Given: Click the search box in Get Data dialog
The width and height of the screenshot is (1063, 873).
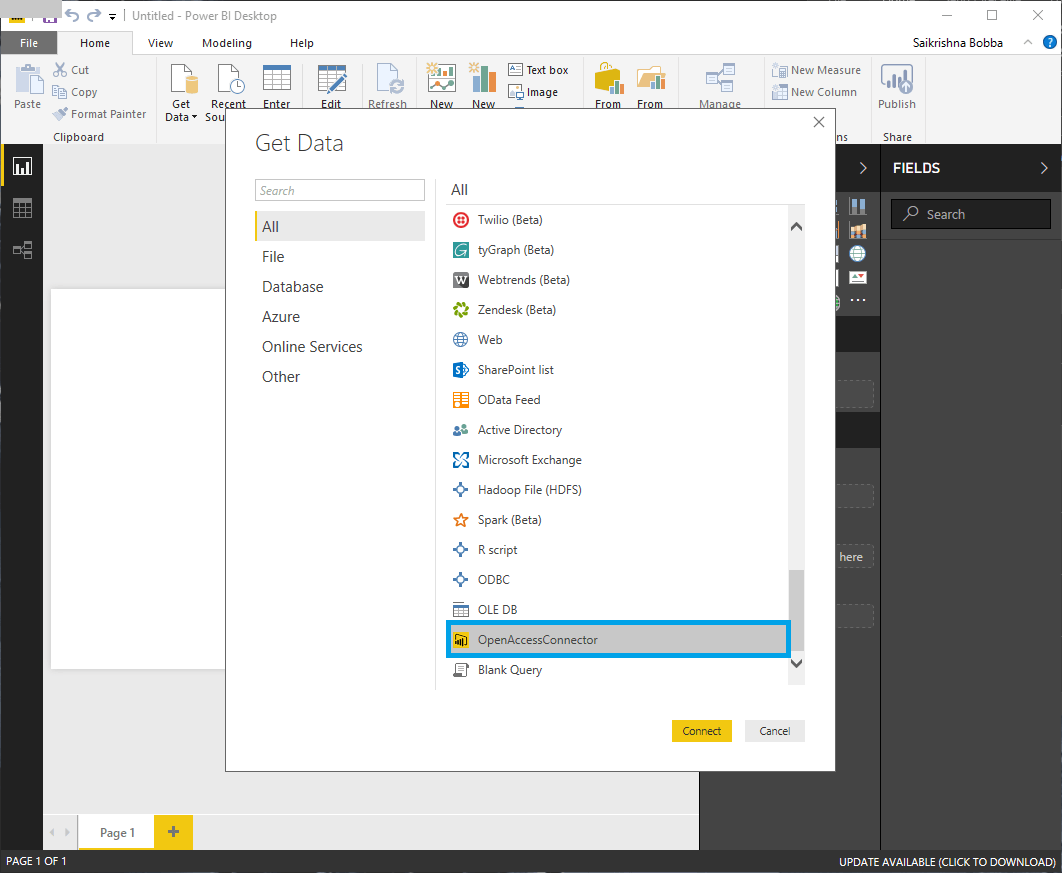Looking at the screenshot, I should click(339, 189).
